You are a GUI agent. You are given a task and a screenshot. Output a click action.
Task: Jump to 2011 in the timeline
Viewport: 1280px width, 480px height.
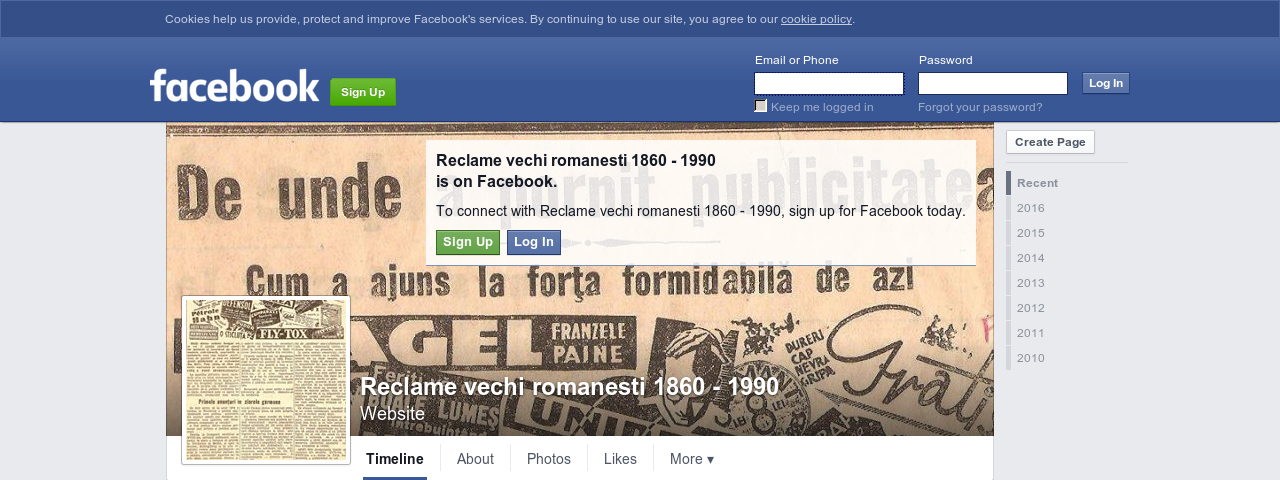[x=1031, y=333]
